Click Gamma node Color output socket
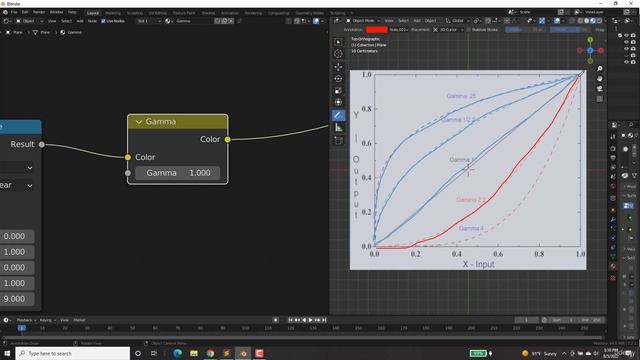640x360 pixels. pyautogui.click(x=227, y=140)
